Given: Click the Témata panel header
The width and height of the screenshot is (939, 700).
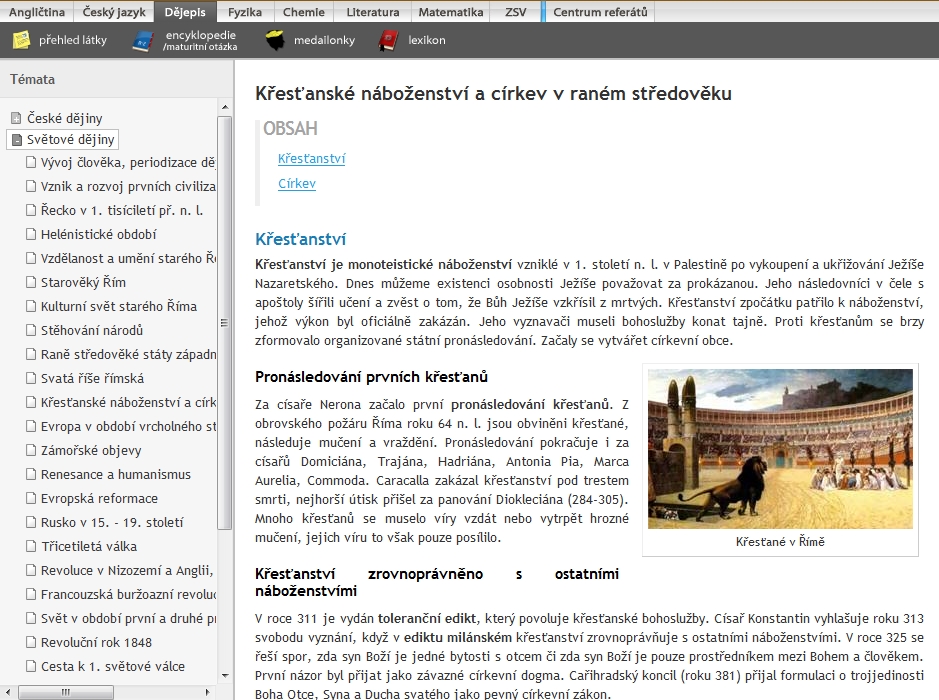Looking at the screenshot, I should tap(32, 79).
